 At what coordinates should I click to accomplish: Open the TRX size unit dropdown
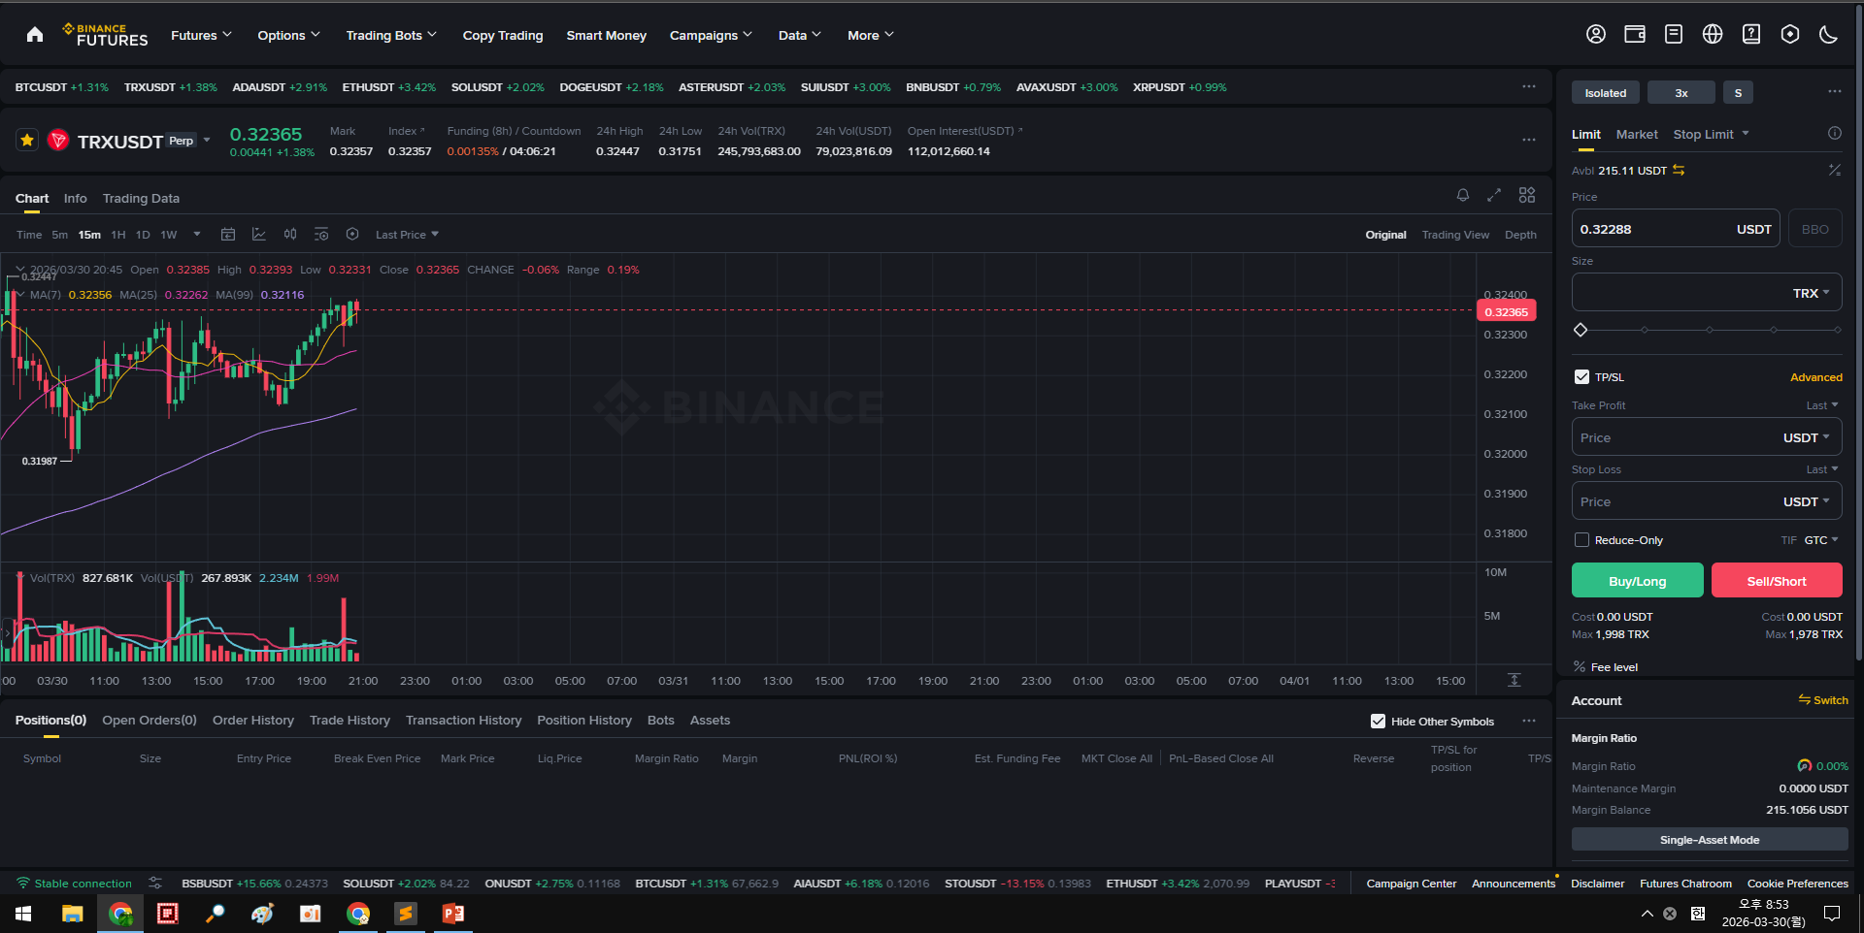[x=1811, y=293]
